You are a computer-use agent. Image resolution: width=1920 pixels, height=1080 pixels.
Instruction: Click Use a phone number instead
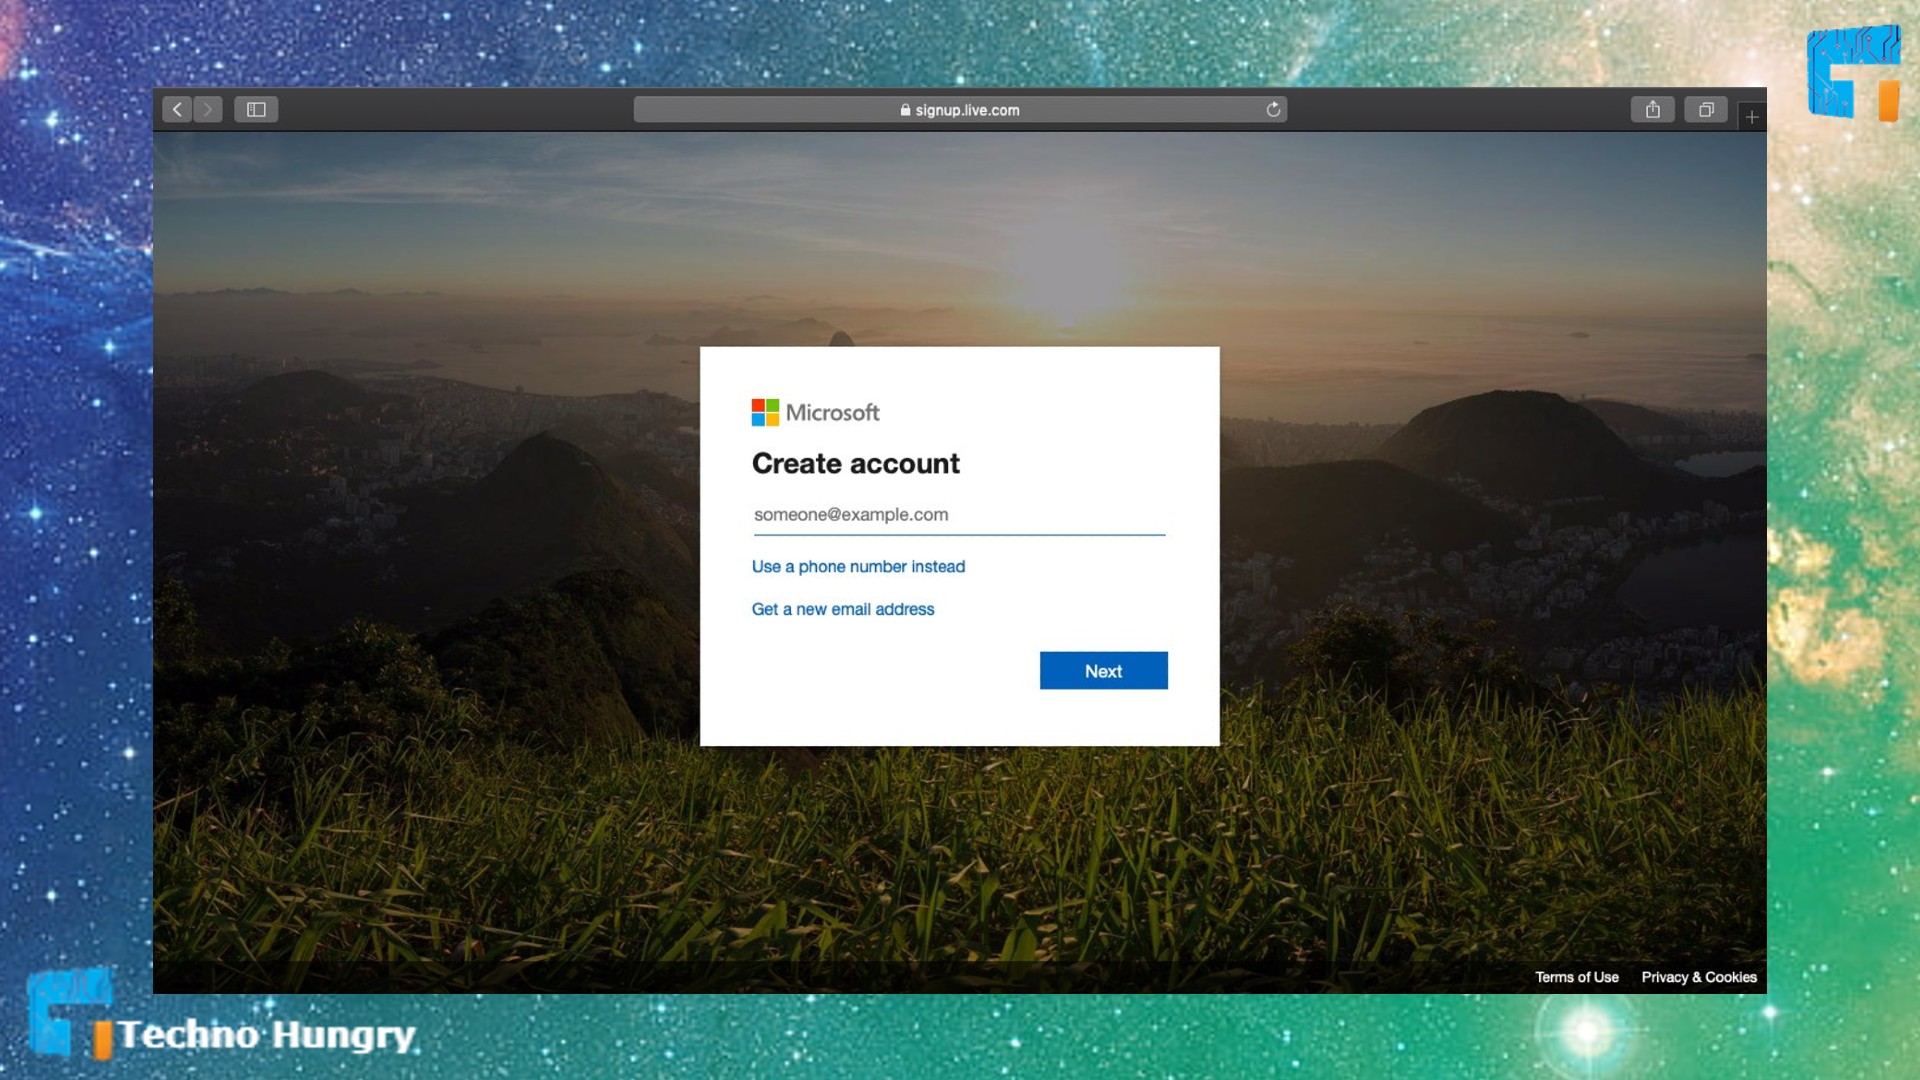coord(858,566)
